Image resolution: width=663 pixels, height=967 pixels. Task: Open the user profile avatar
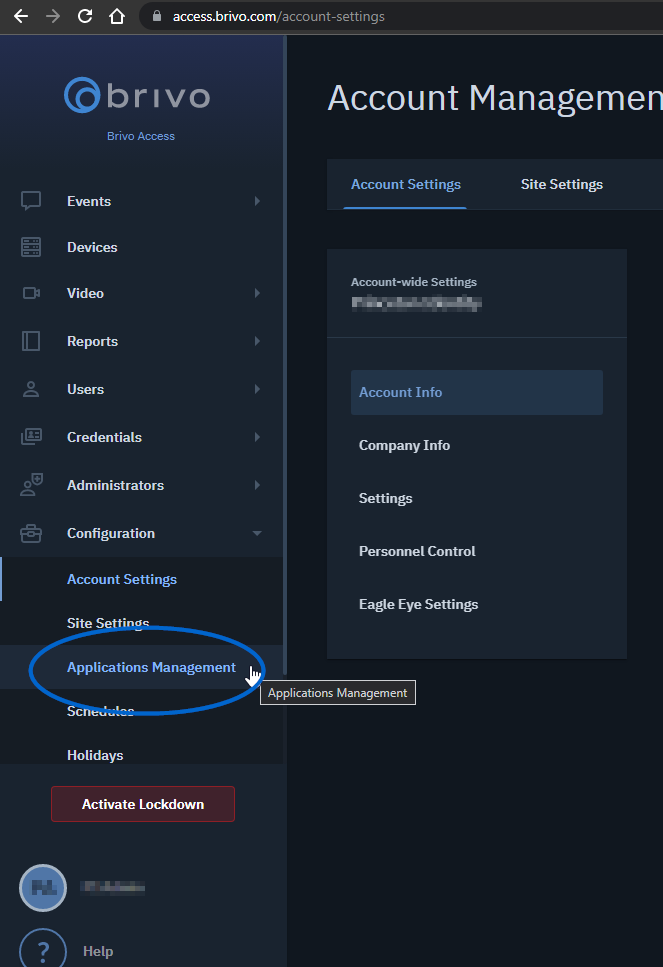[43, 887]
